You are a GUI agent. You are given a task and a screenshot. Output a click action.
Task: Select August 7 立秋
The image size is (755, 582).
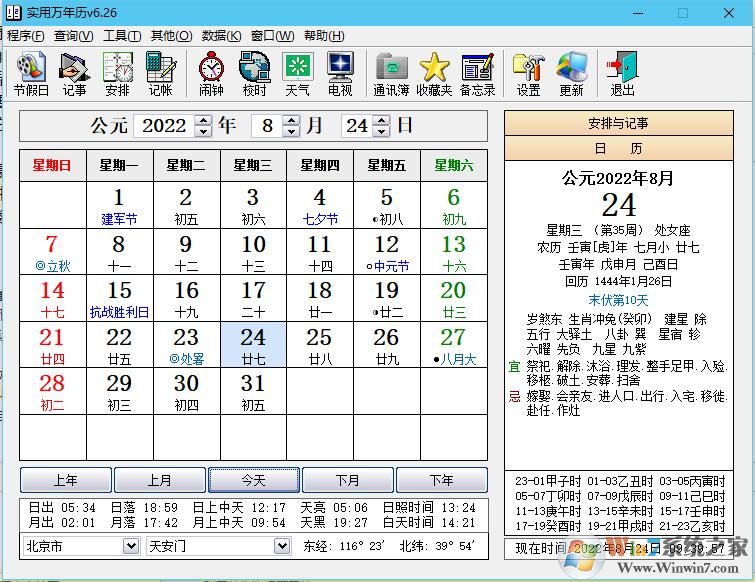(52, 252)
